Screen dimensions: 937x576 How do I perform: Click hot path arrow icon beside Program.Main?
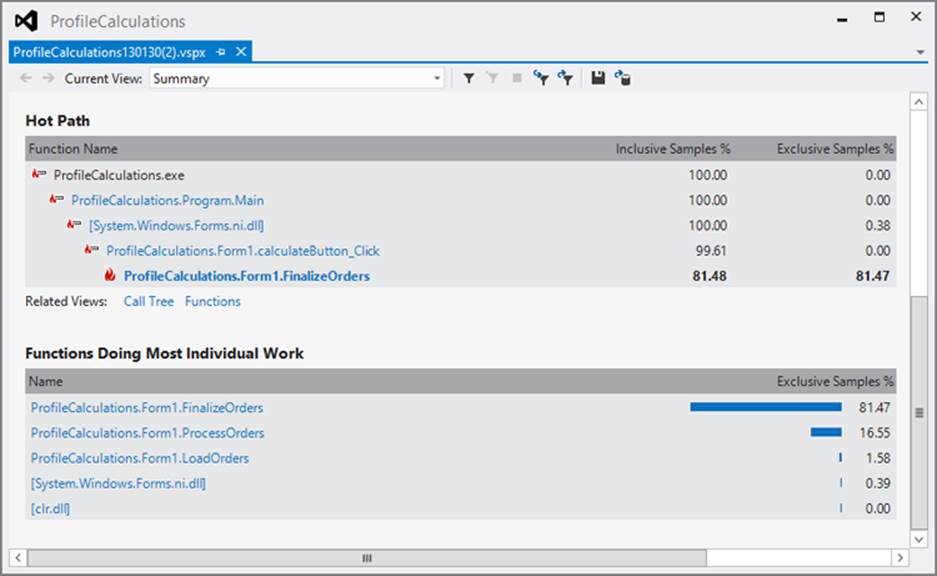click(57, 199)
